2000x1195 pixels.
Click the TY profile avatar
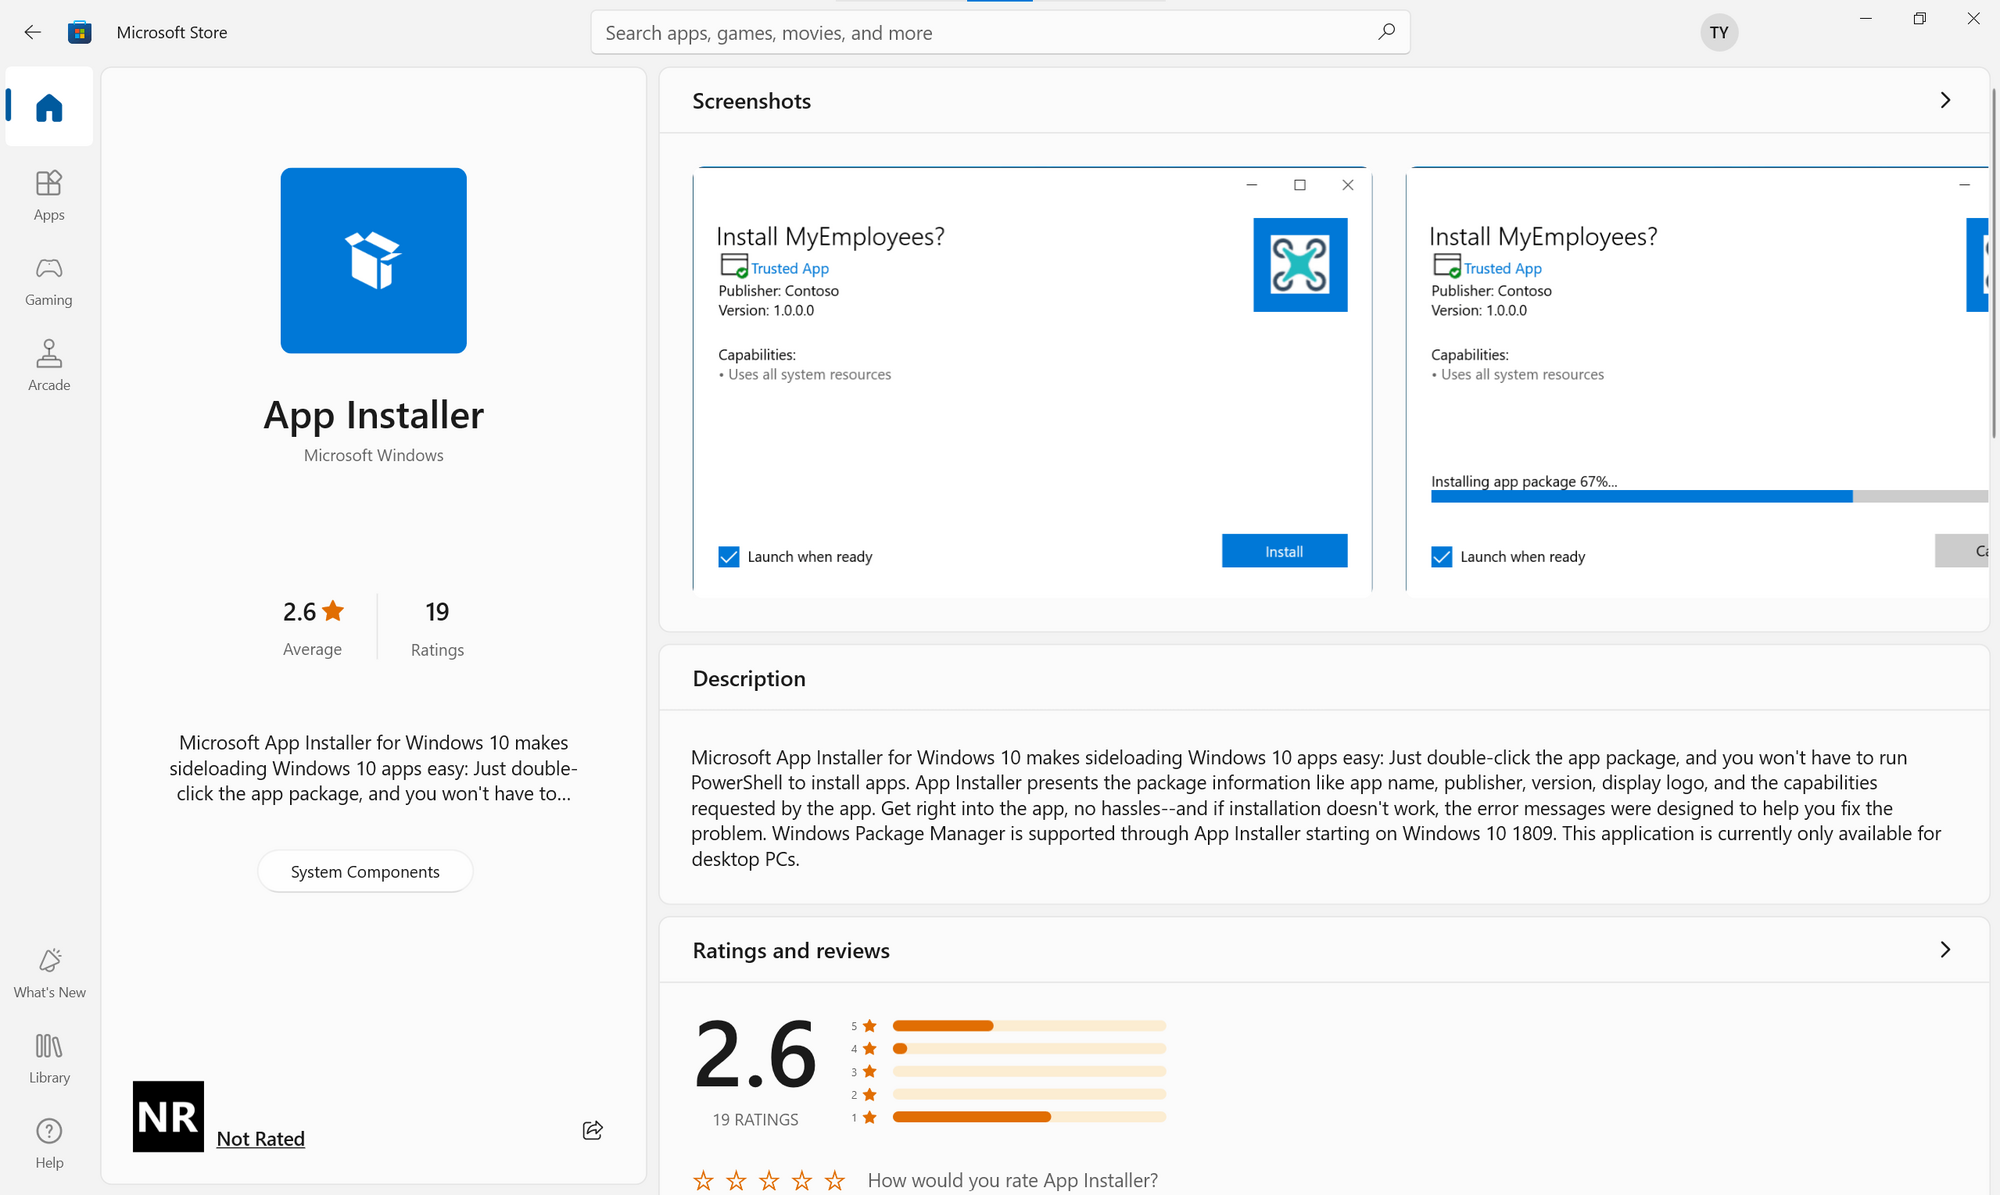point(1719,32)
